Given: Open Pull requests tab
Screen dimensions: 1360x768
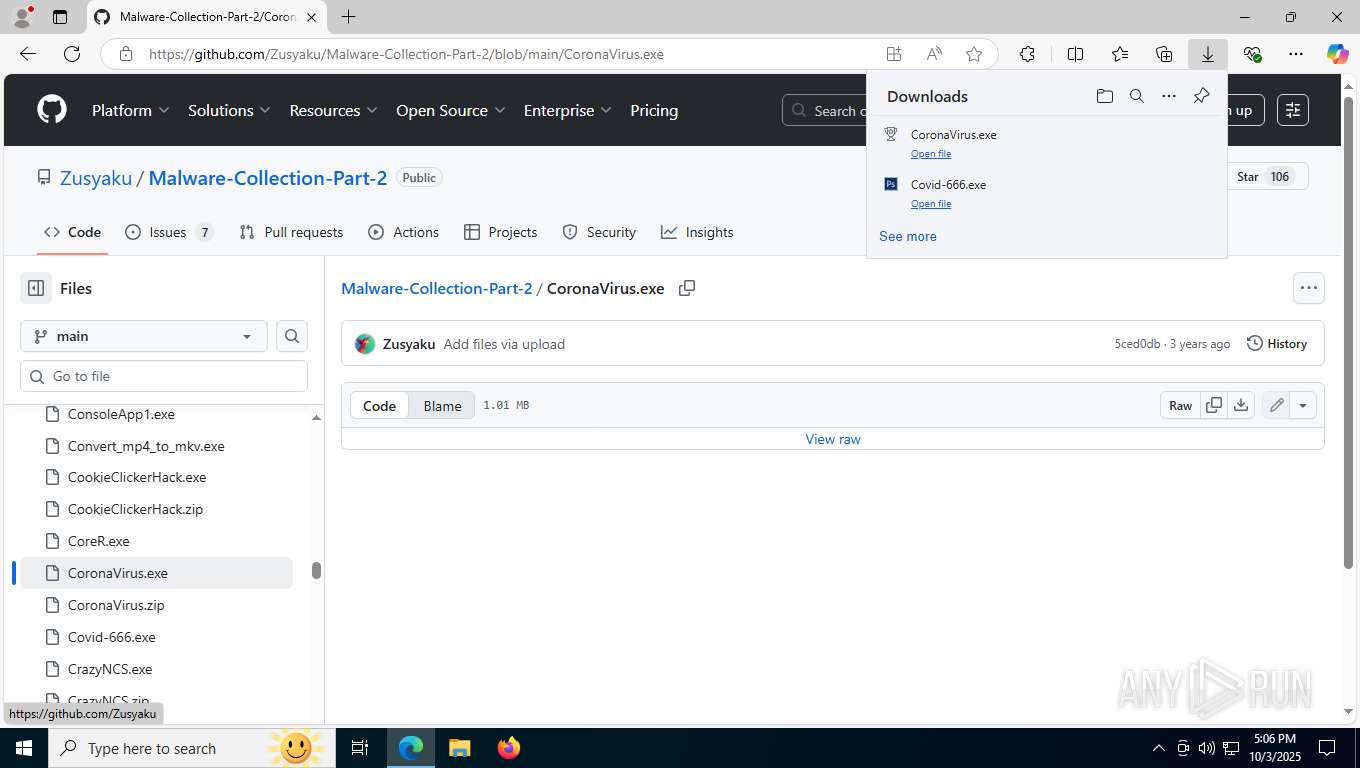Looking at the screenshot, I should click(291, 232).
